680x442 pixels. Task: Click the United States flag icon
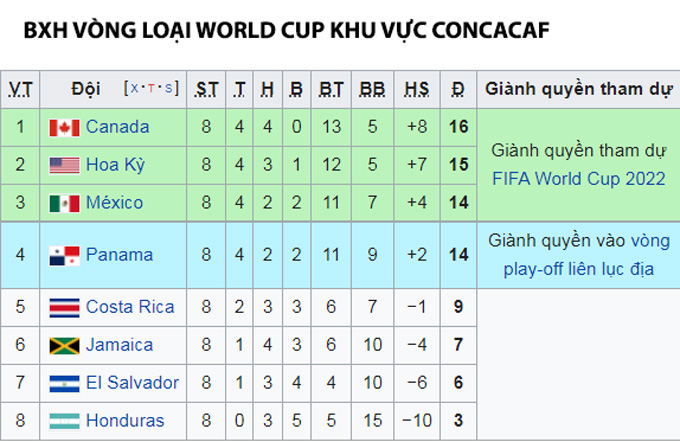click(x=64, y=165)
